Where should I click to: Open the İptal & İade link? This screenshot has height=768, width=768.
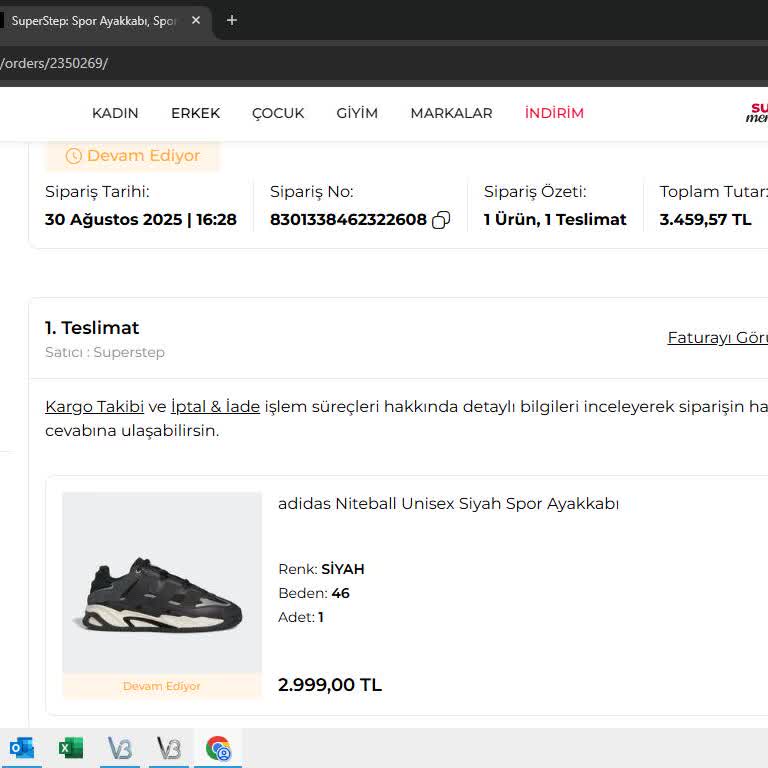click(215, 406)
